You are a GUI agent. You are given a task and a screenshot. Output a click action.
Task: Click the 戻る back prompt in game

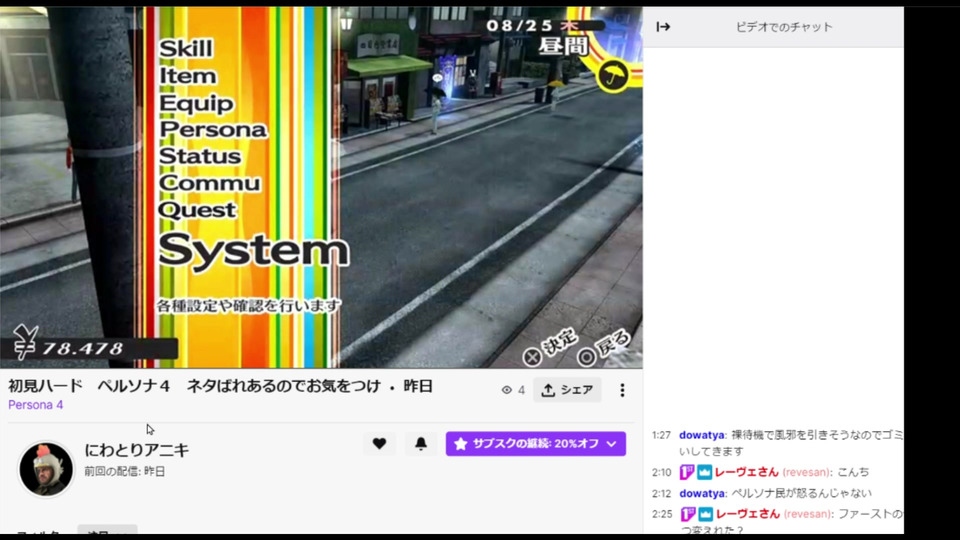(x=604, y=348)
